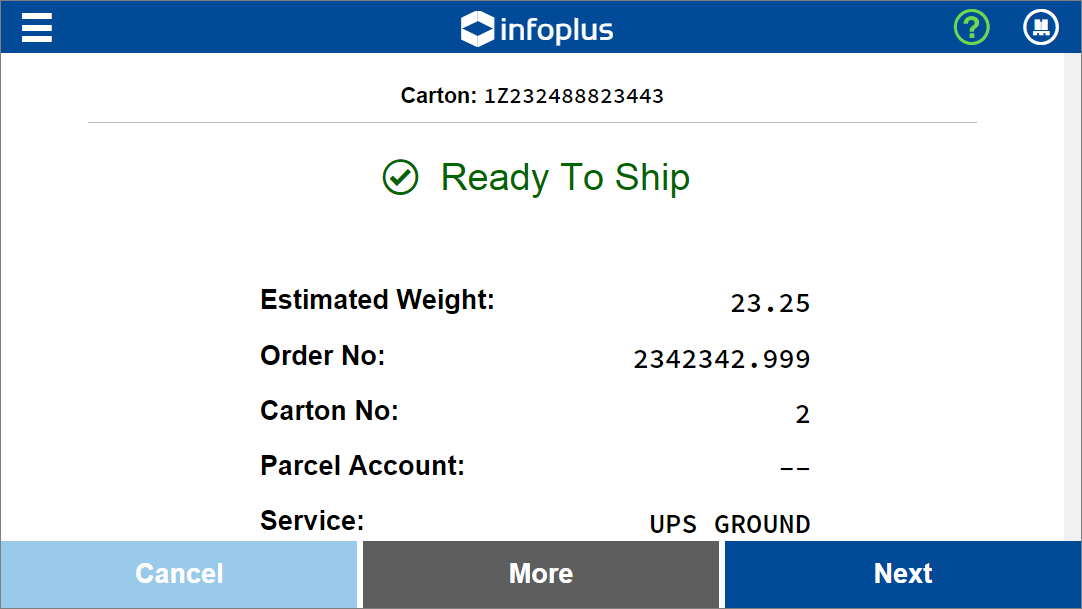Click the Service label
This screenshot has width=1082, height=609.
coord(312,521)
